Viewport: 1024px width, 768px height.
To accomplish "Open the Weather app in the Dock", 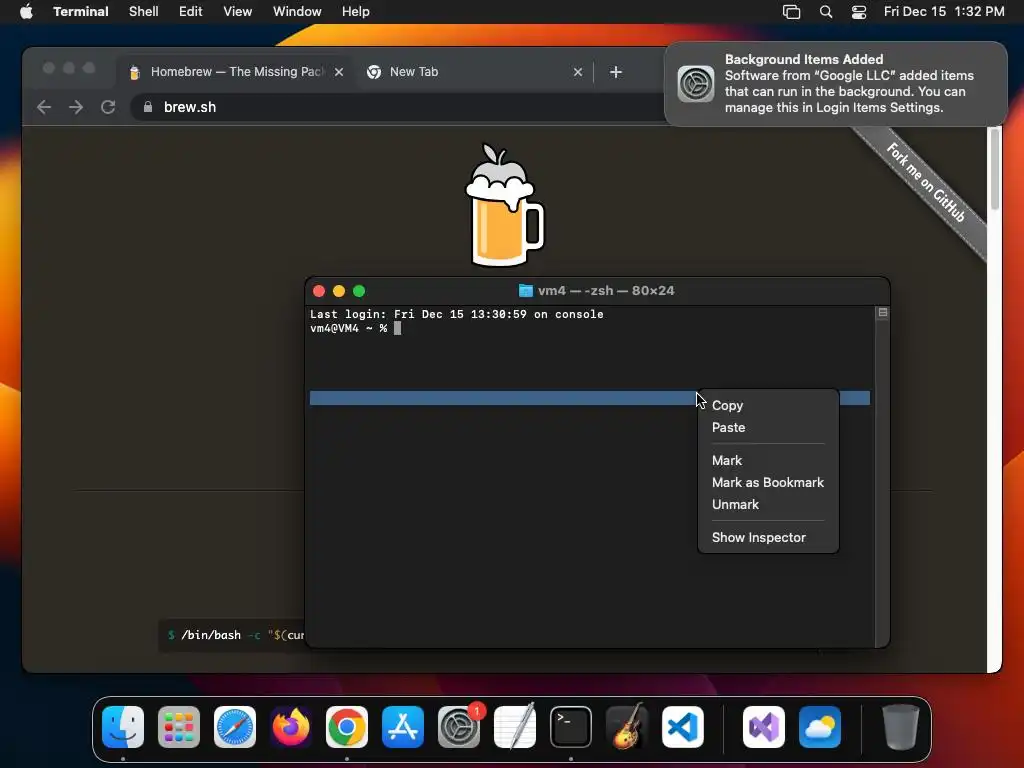I will coord(820,726).
